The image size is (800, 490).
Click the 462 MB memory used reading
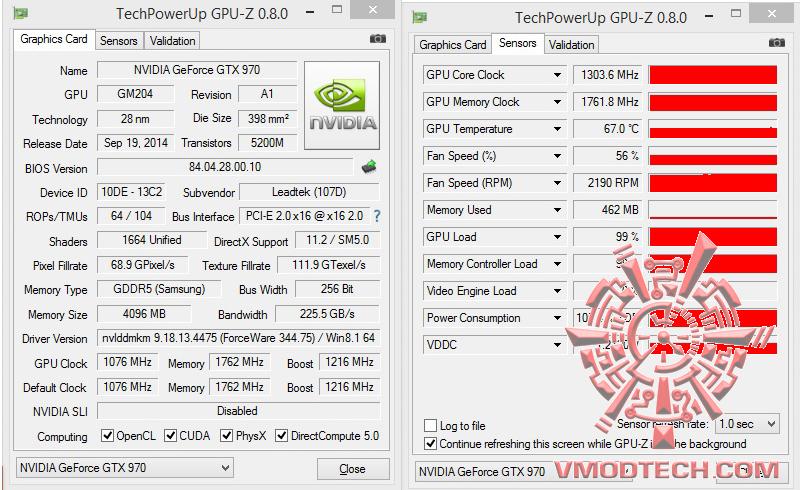607,210
